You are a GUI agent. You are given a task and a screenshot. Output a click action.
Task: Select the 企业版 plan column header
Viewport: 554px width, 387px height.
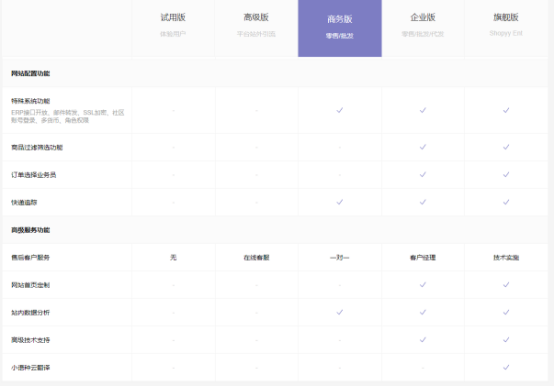point(423,28)
